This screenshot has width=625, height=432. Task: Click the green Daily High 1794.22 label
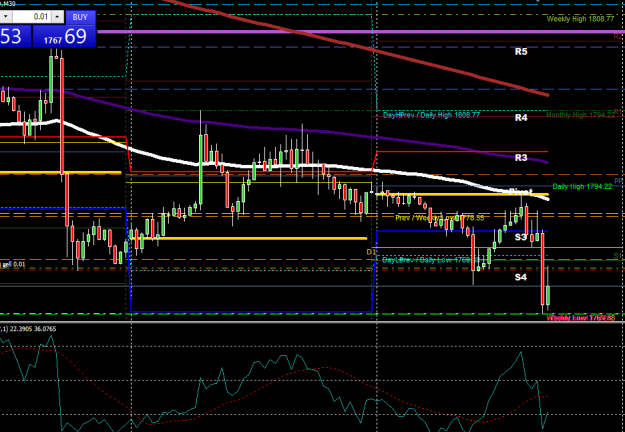point(583,187)
